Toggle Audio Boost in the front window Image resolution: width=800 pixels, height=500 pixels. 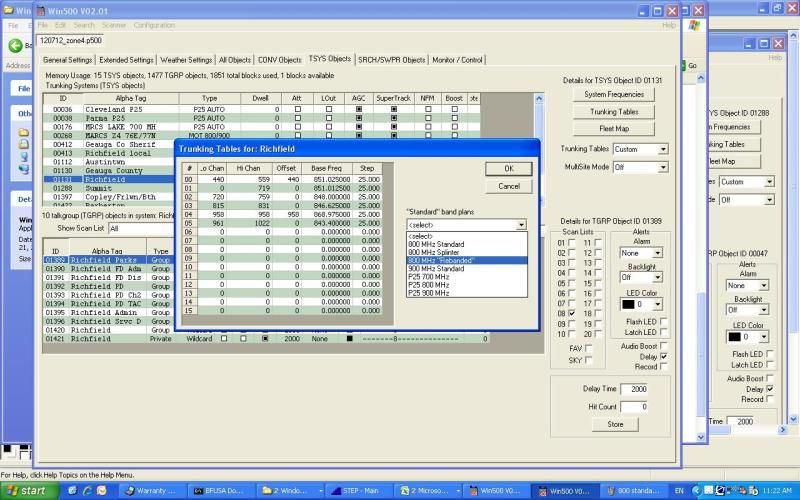pos(663,346)
